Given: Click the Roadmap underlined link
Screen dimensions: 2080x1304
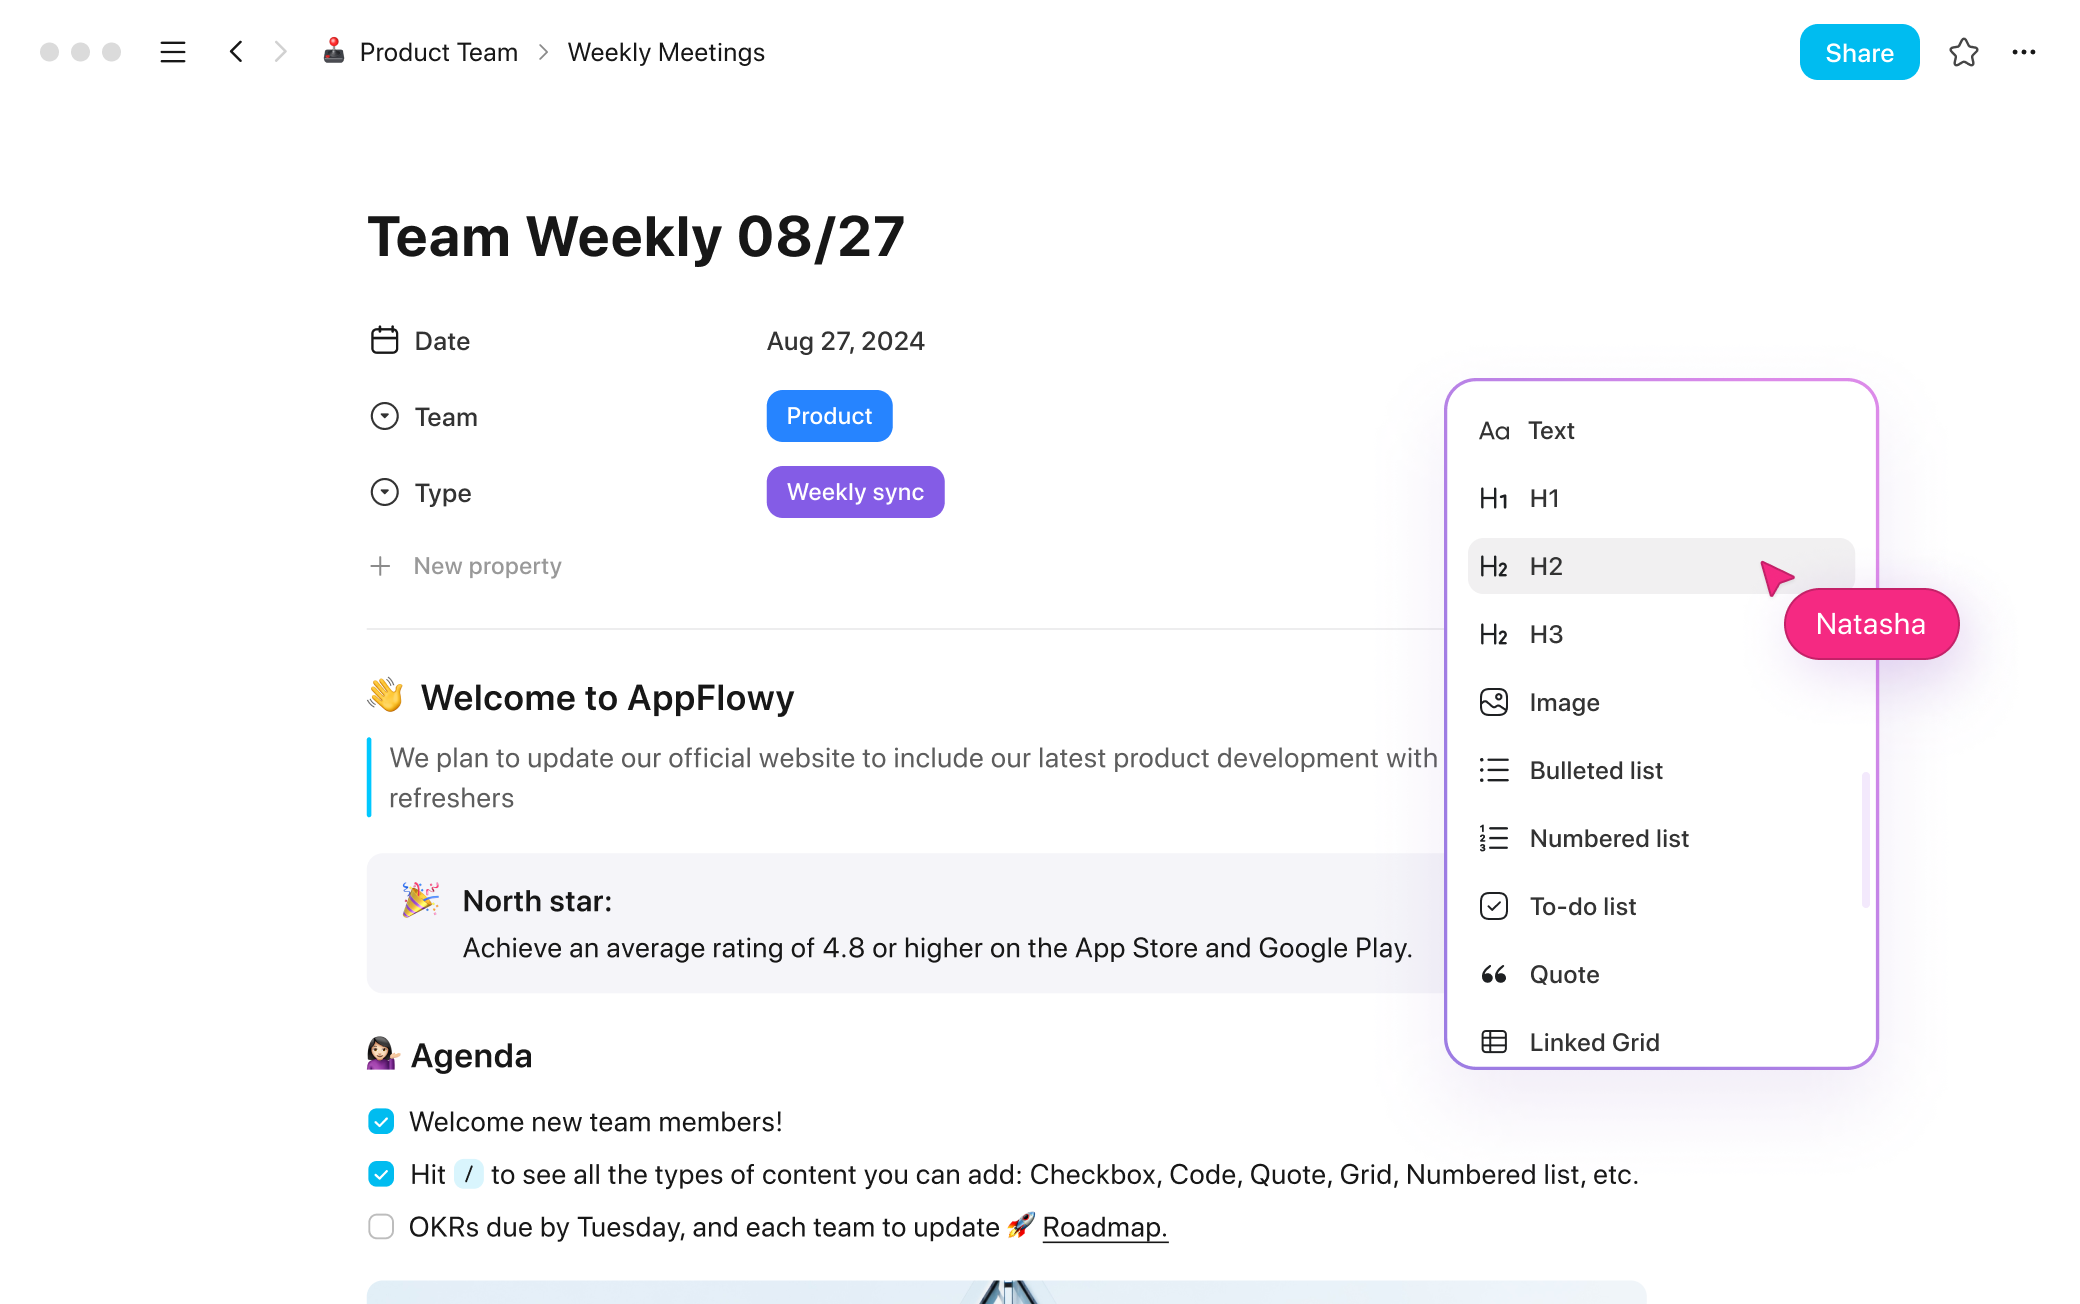Looking at the screenshot, I should [x=1105, y=1227].
